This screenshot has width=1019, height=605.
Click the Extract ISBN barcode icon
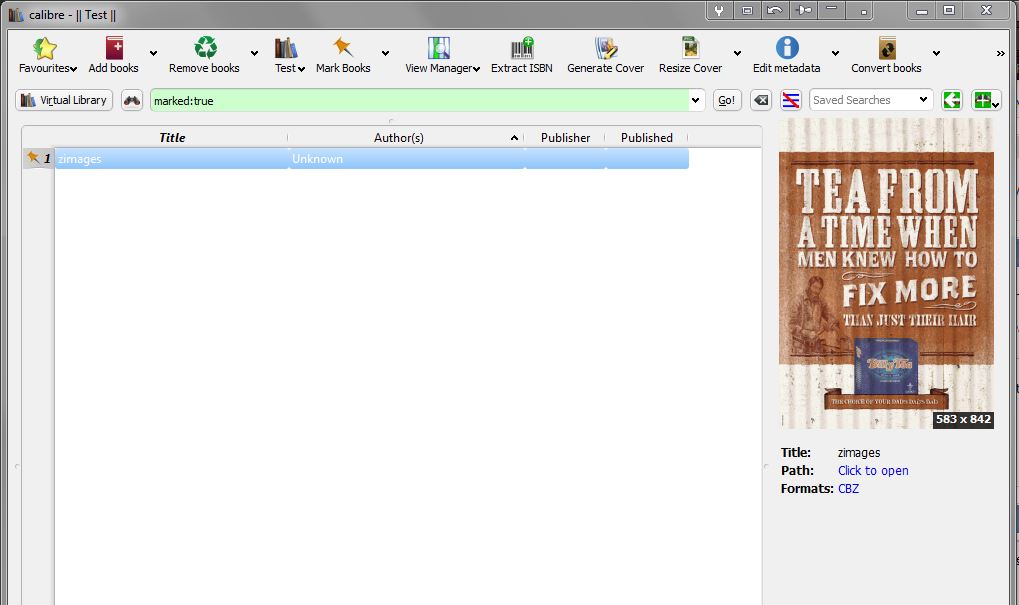[522, 48]
